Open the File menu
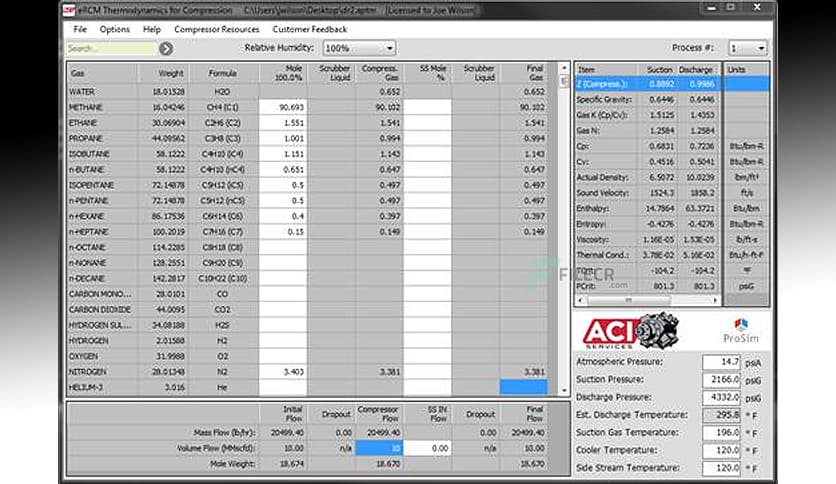The height and width of the screenshot is (484, 836). click(80, 29)
